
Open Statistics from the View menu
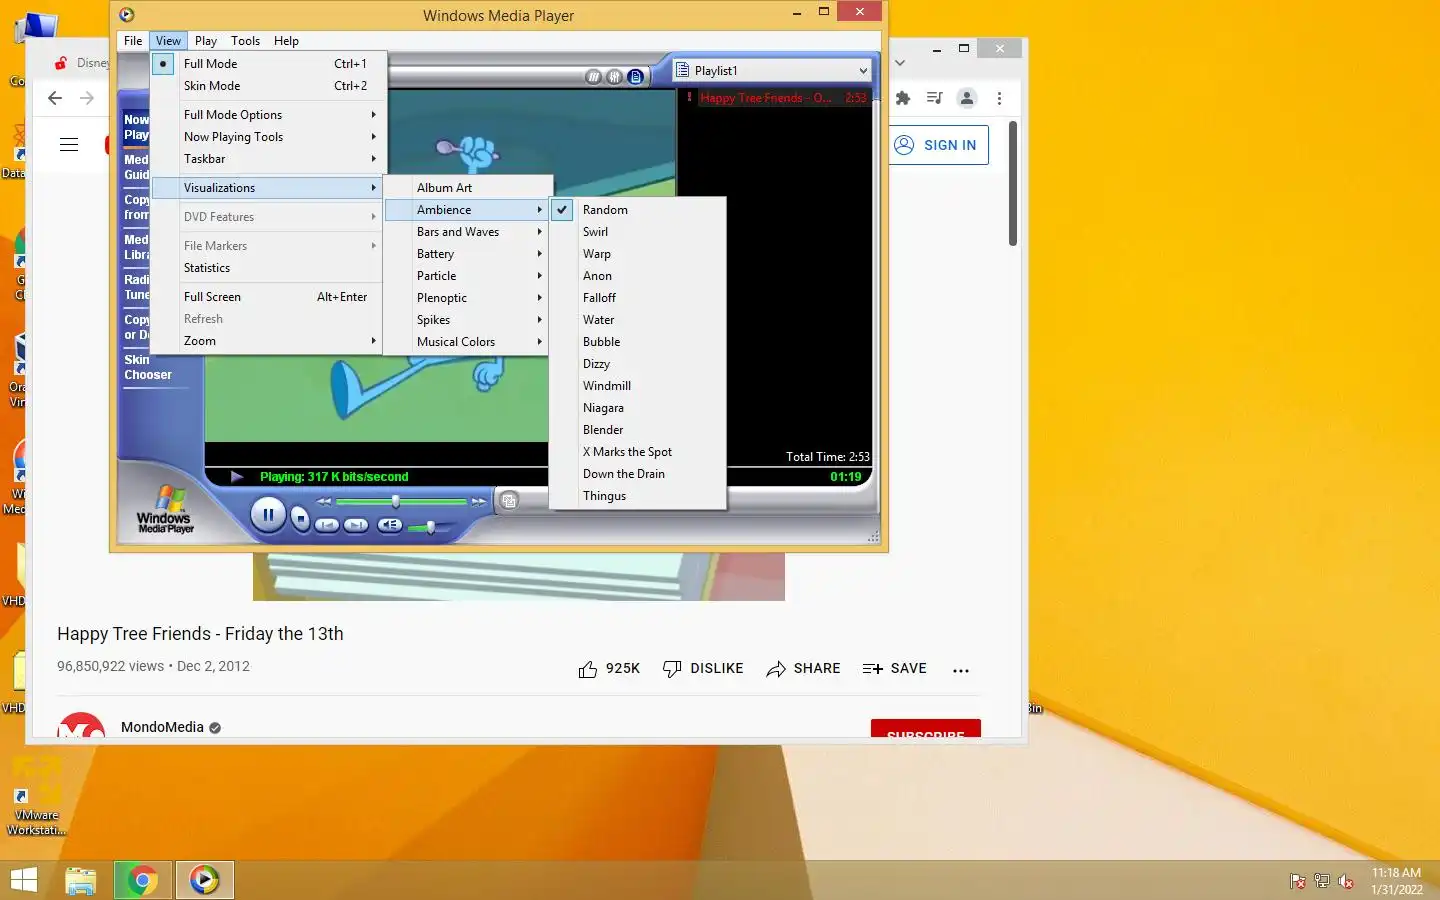coord(267,268)
